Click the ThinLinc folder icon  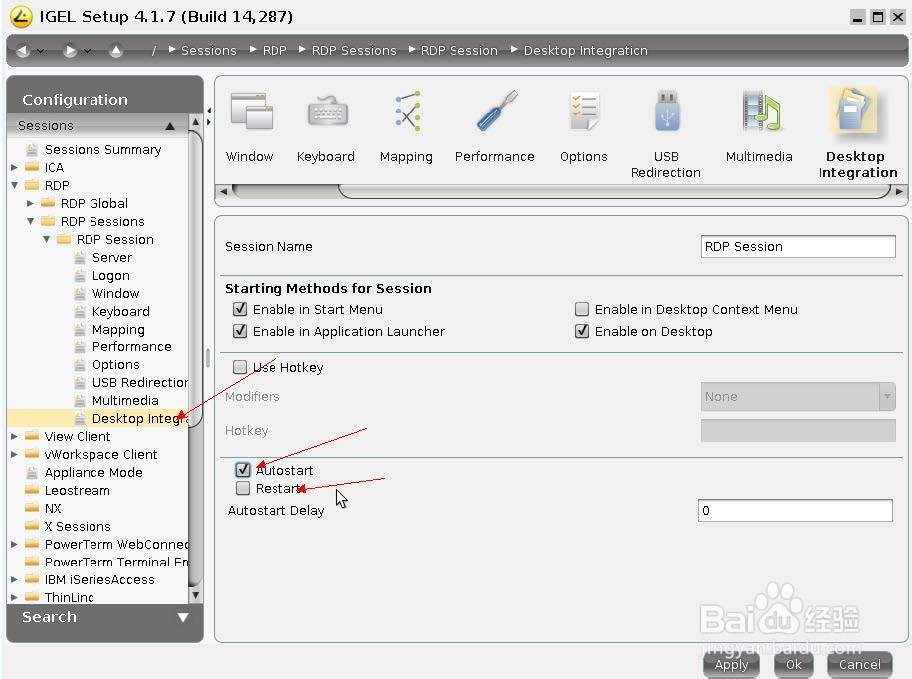click(32, 597)
